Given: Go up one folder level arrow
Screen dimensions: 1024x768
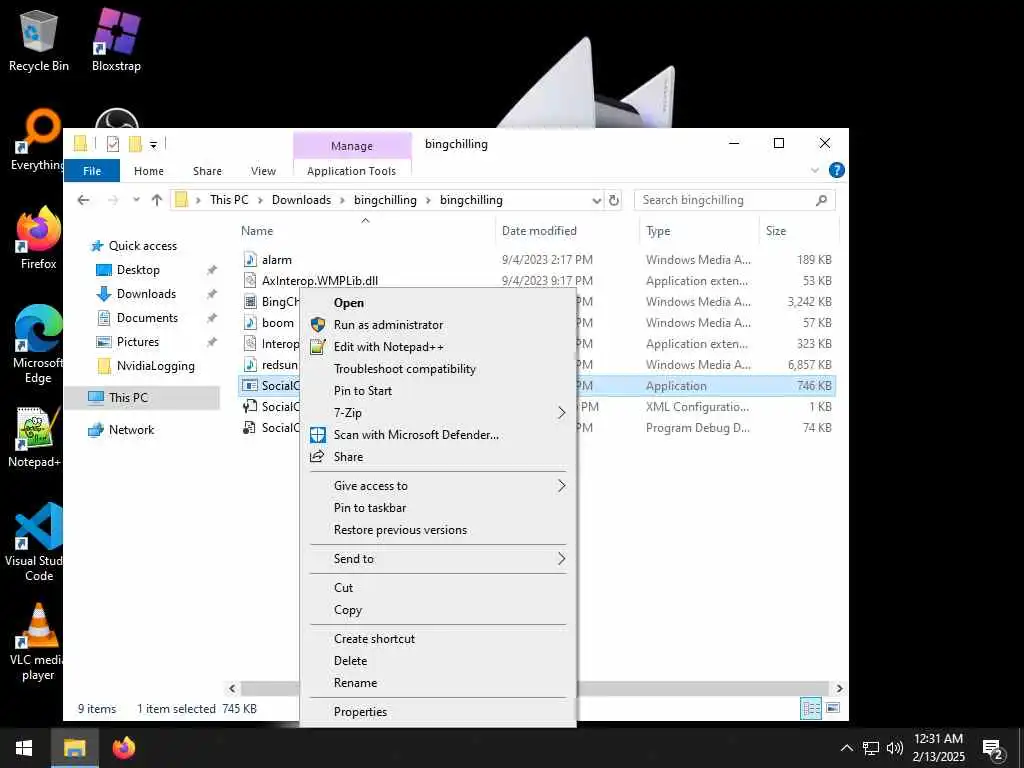Looking at the screenshot, I should (x=157, y=200).
